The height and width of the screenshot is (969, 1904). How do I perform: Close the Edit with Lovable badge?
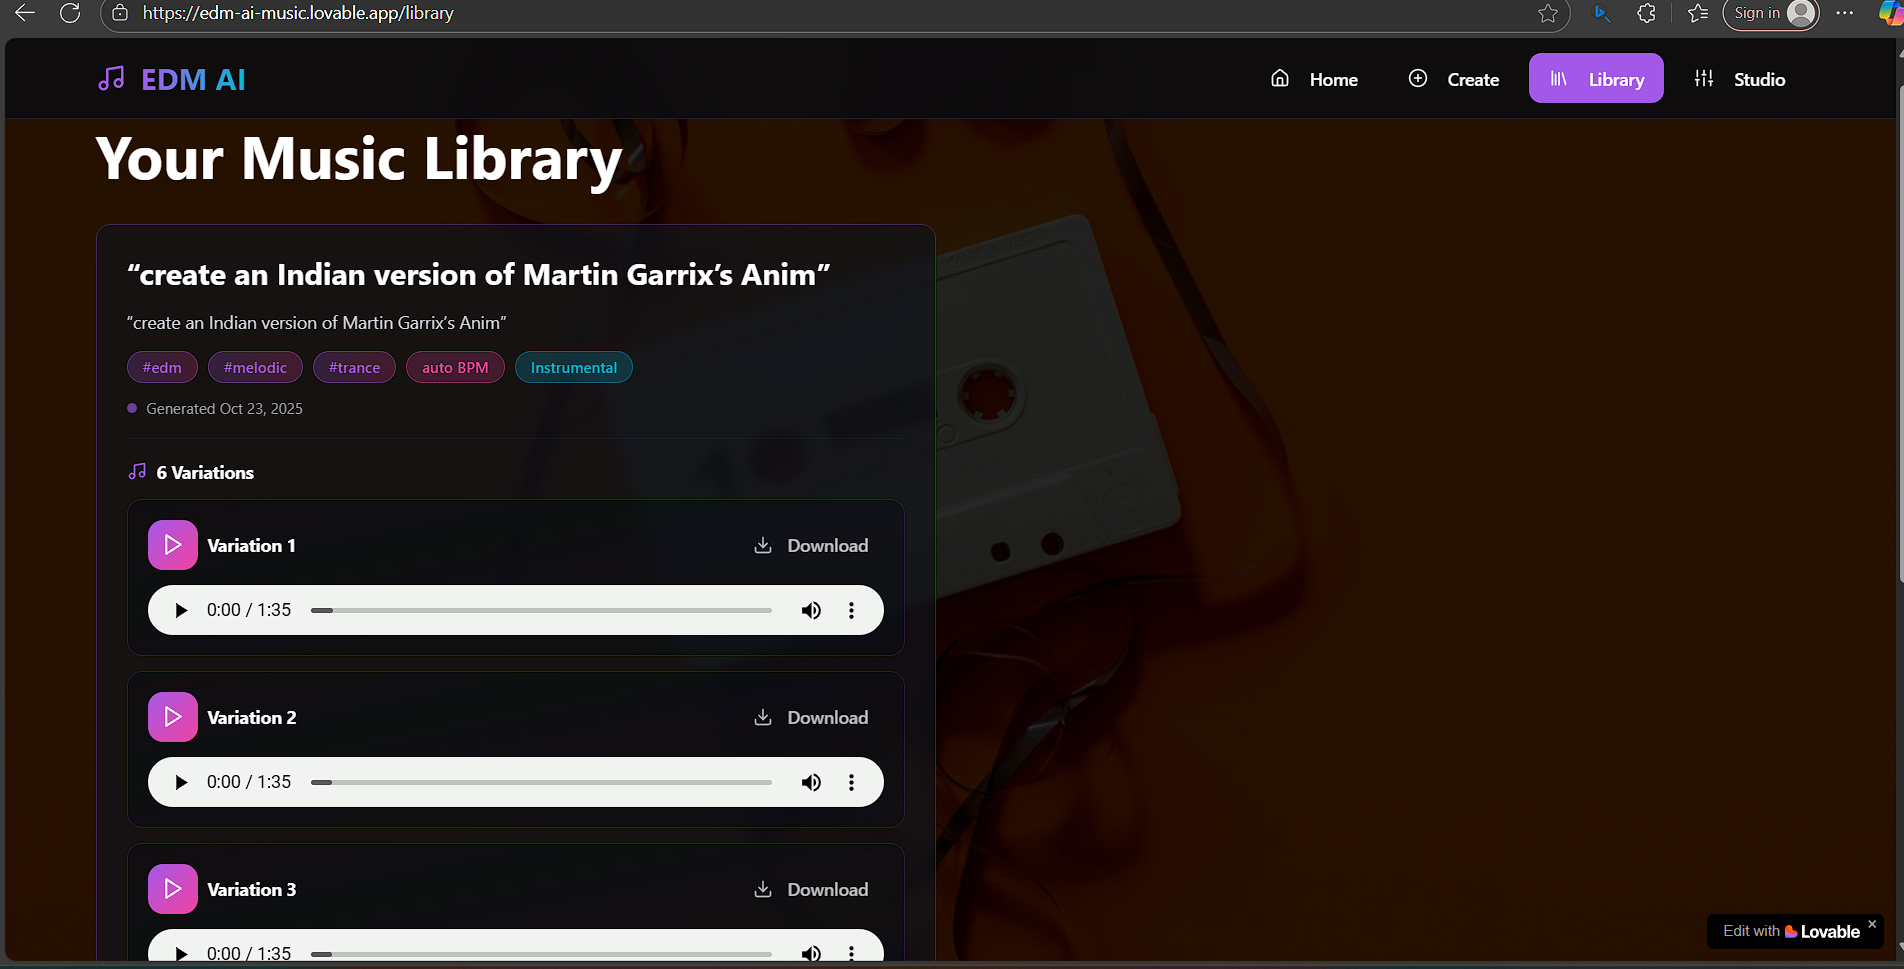tap(1872, 924)
